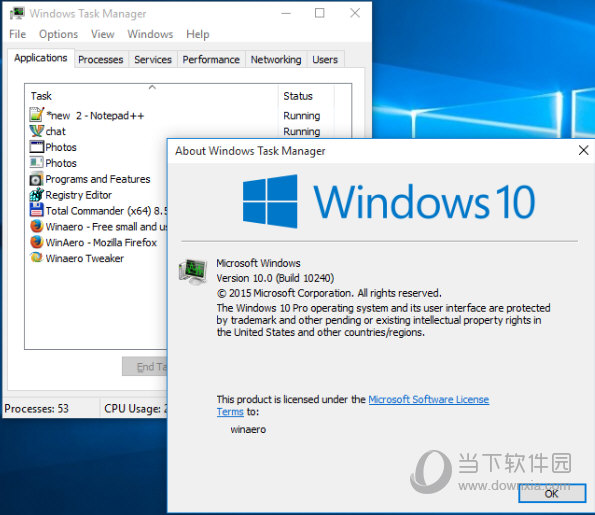
Task: Click the Total Commander floppy icon
Action: (37, 210)
